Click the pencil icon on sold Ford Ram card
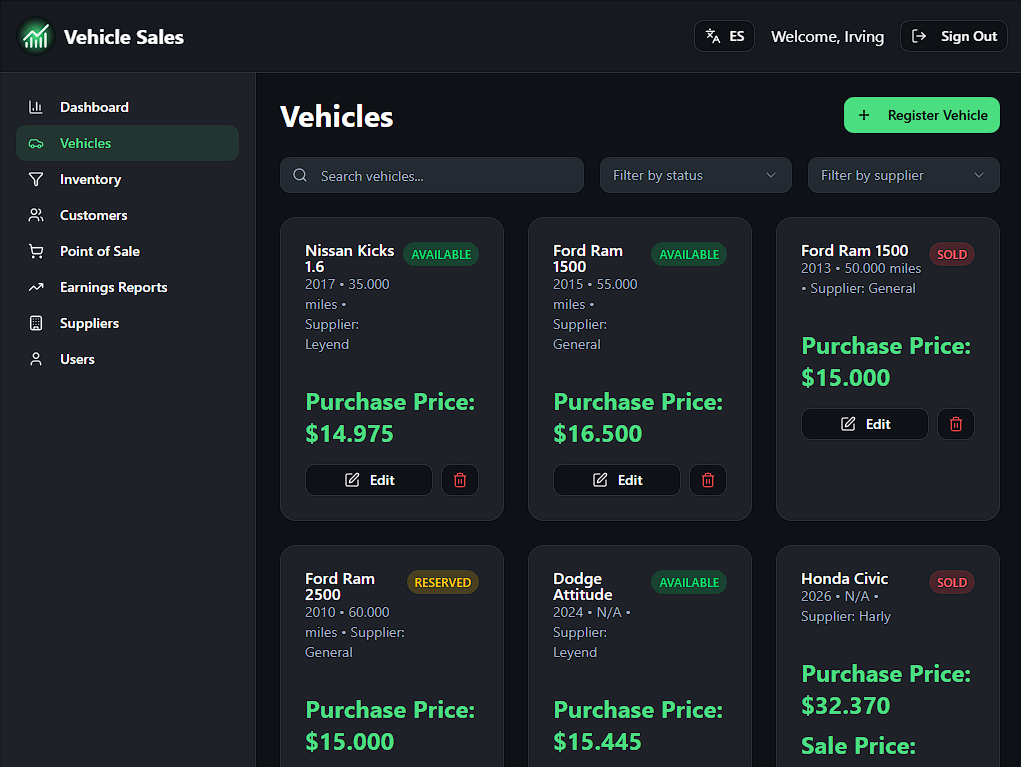Screen dimensions: 1021x767 tap(848, 424)
